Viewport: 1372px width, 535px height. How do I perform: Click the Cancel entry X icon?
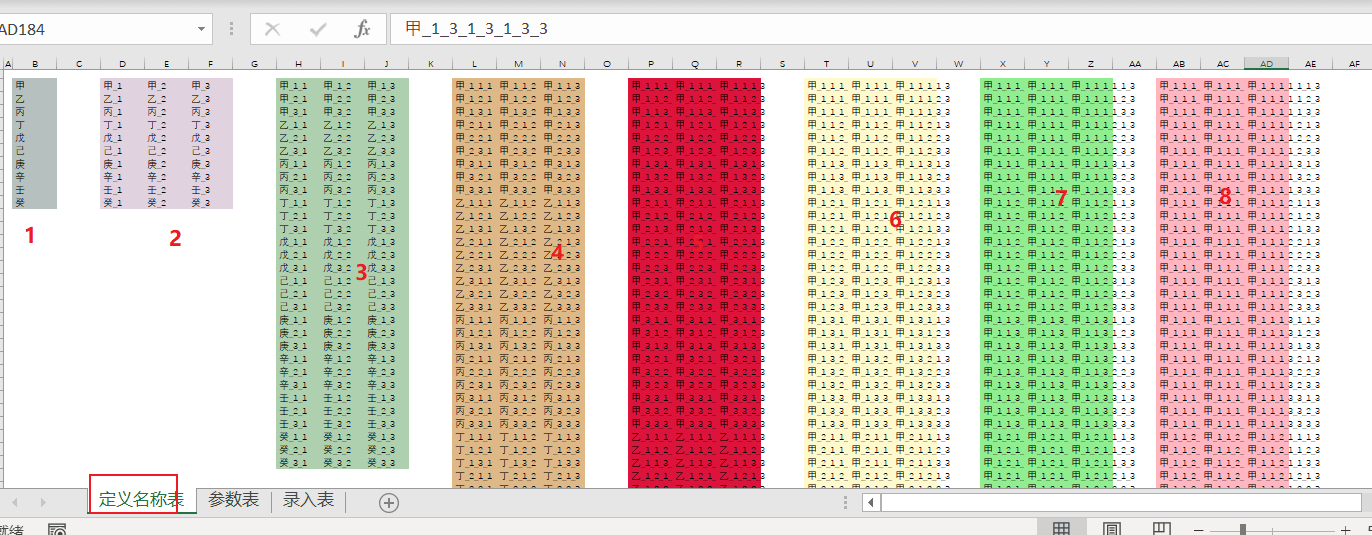click(x=272, y=29)
